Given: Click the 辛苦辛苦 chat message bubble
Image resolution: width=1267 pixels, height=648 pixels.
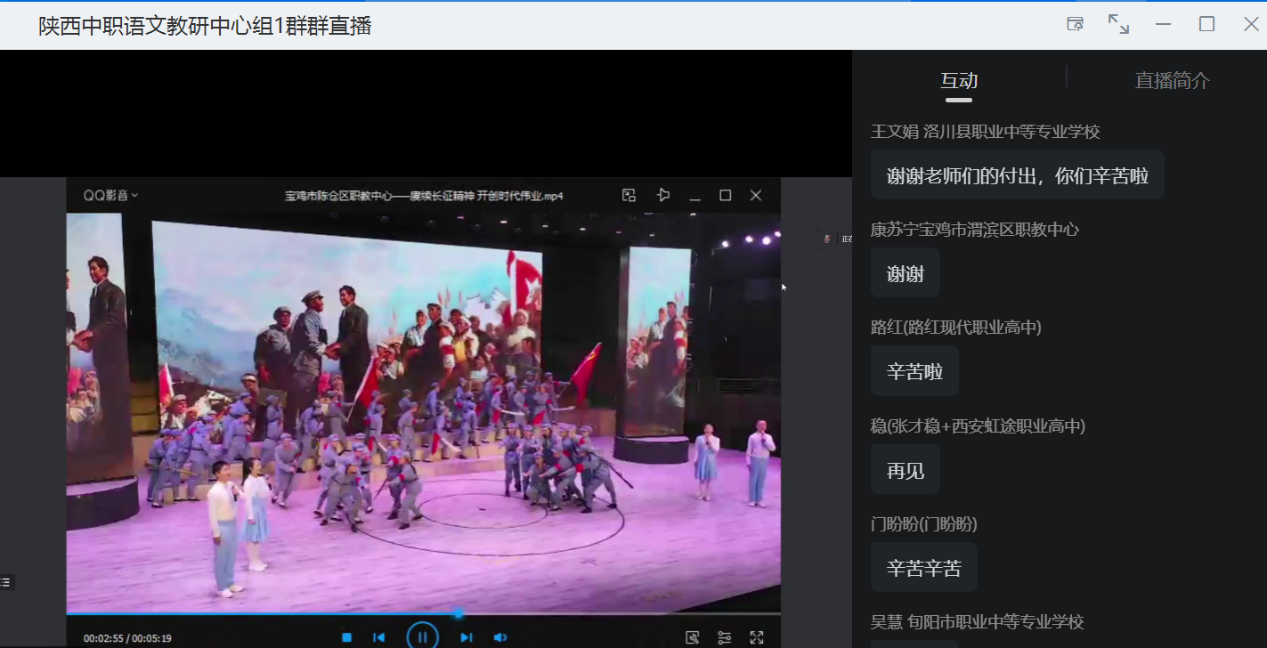Looking at the screenshot, I should click(924, 567).
